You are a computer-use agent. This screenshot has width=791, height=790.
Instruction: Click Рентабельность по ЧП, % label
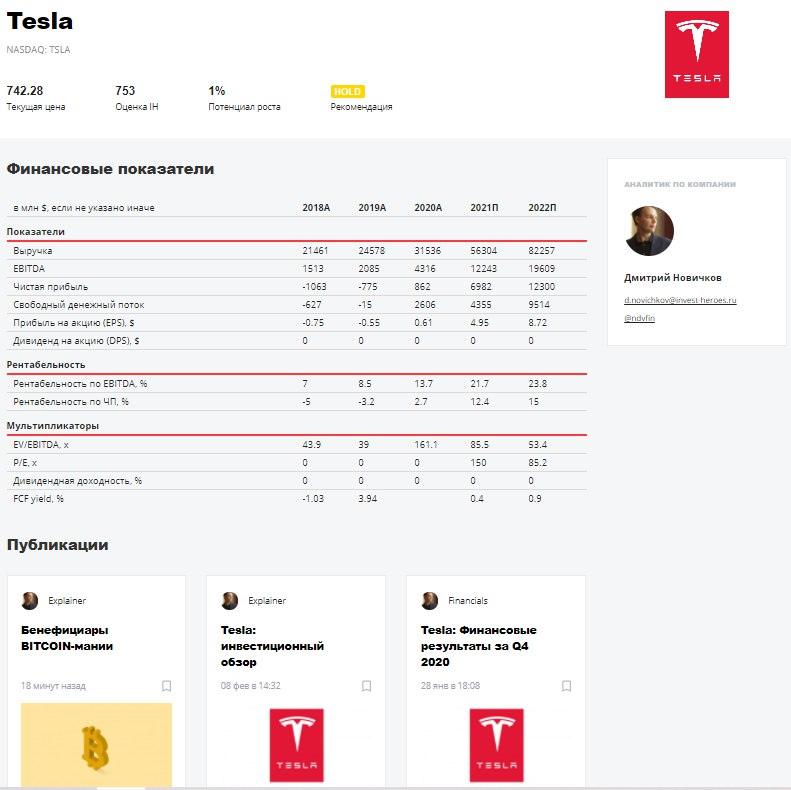pos(71,402)
